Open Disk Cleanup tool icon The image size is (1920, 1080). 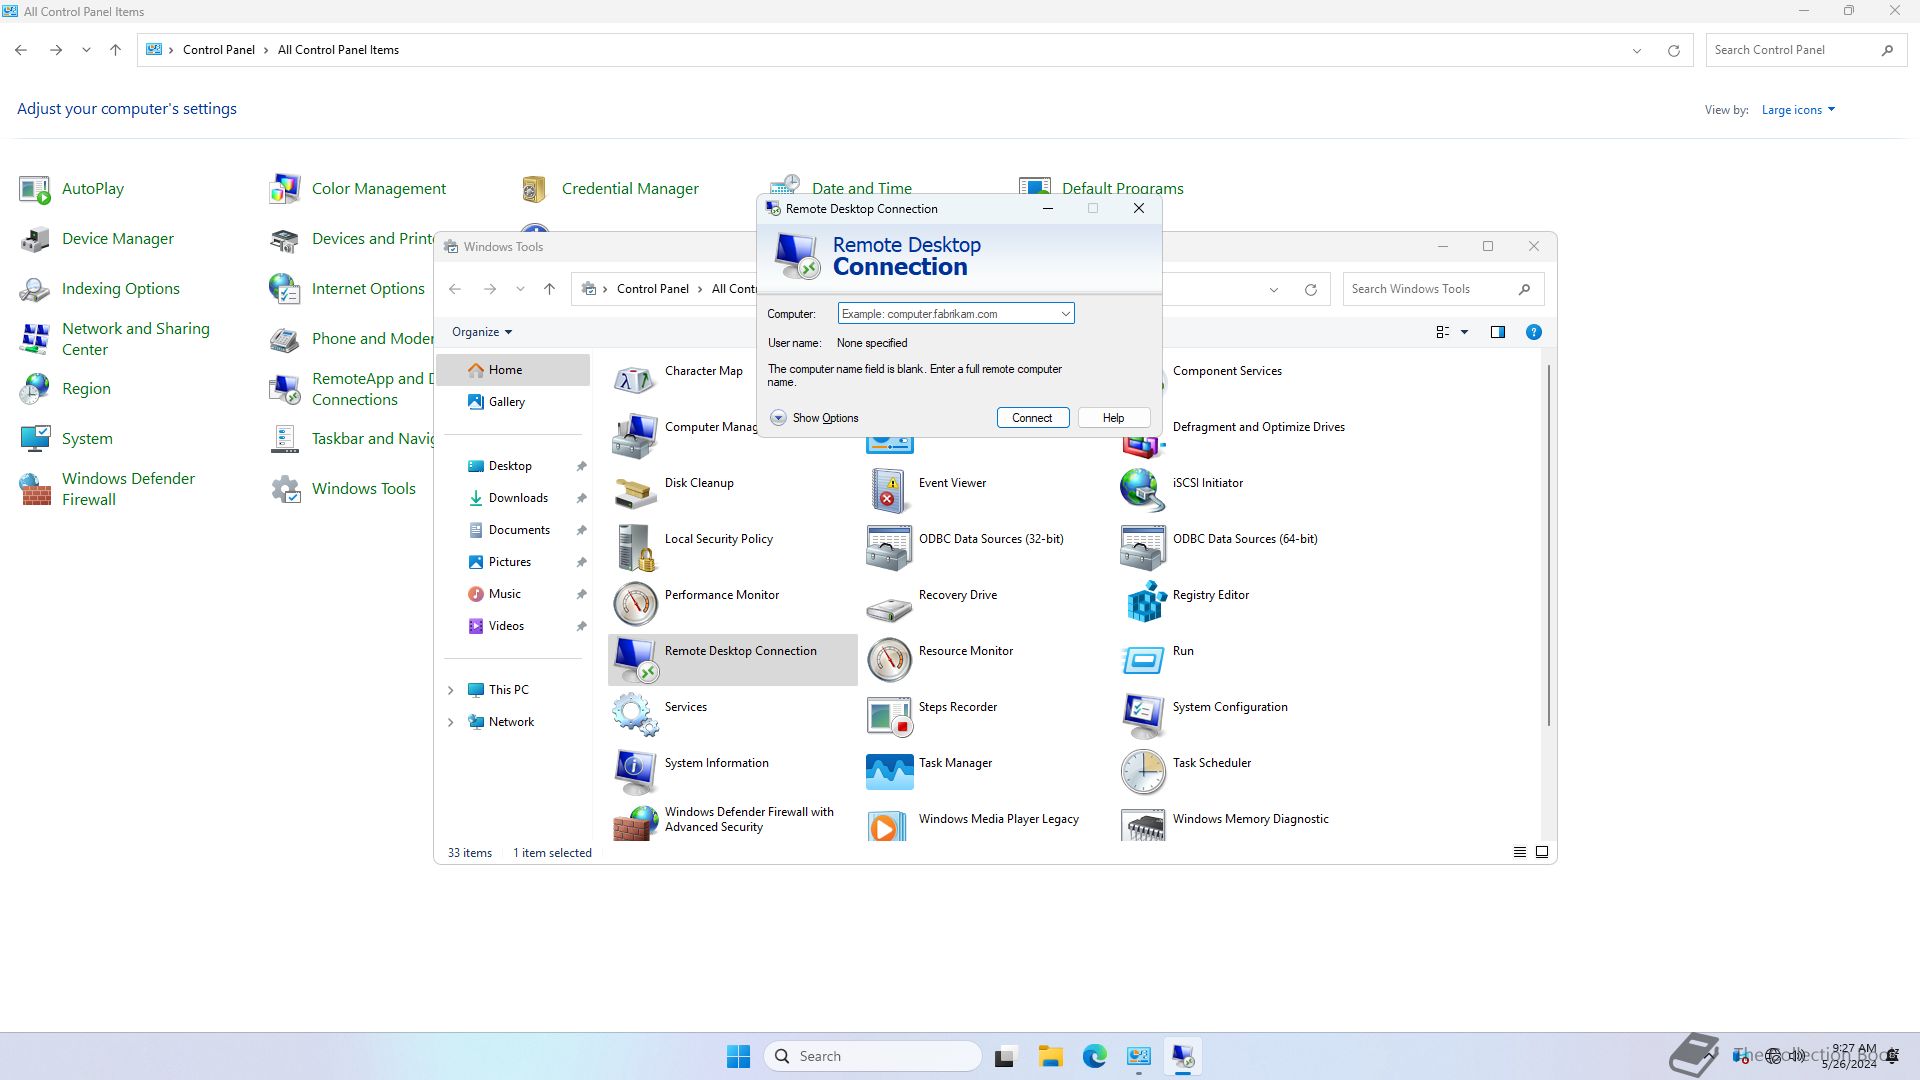tap(635, 490)
